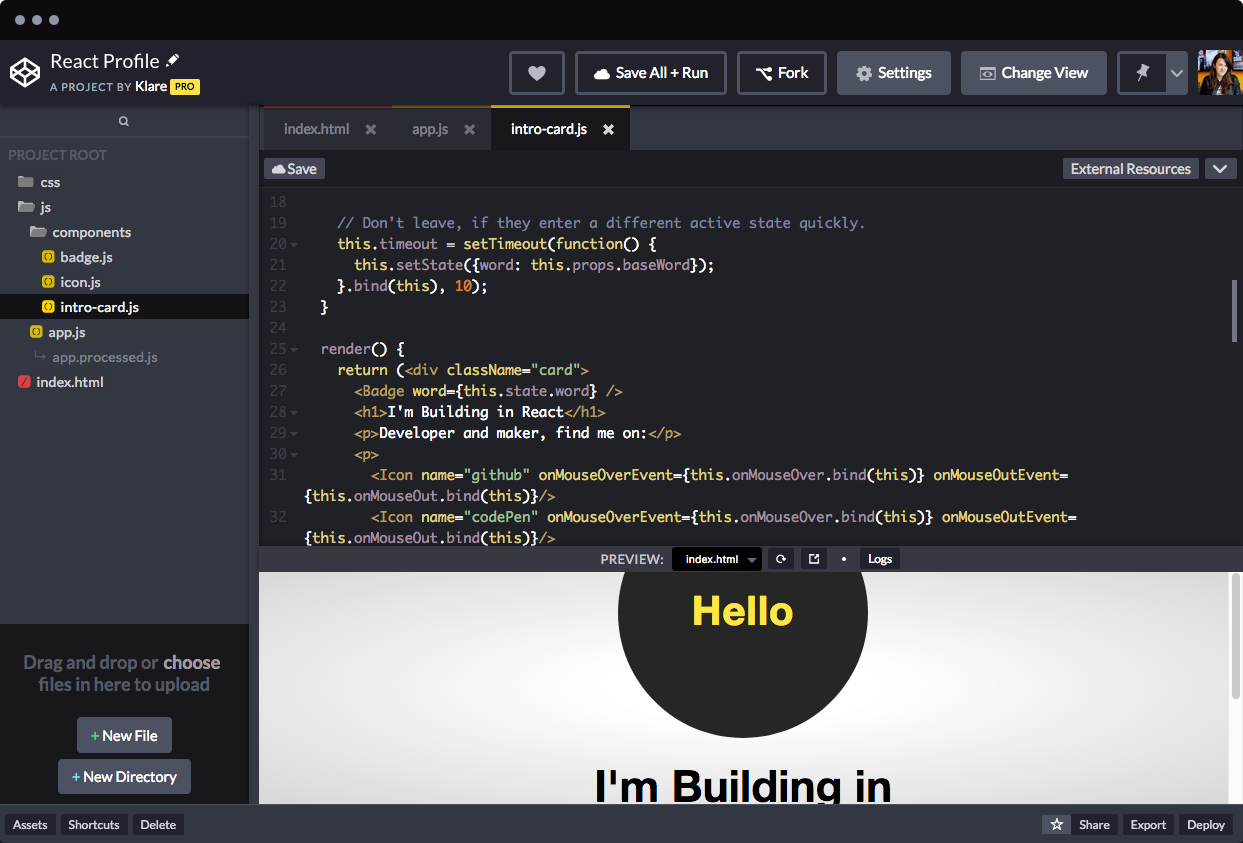The width and height of the screenshot is (1243, 843).
Task: Expand the External Resources panel chevron
Action: pyautogui.click(x=1220, y=168)
